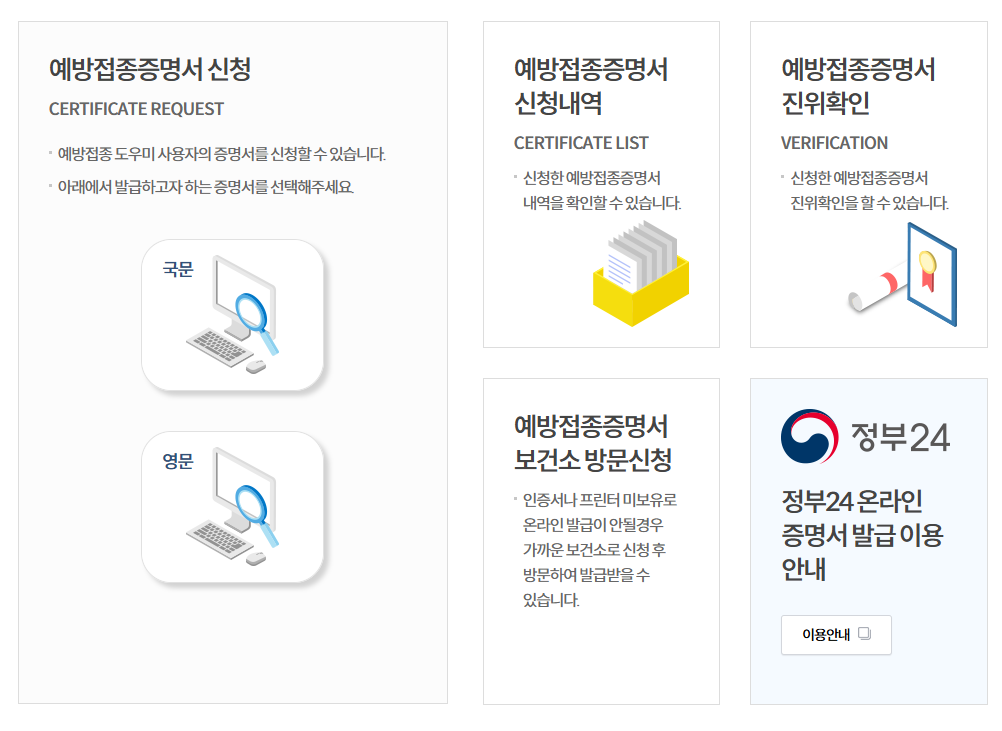Screen dimensions: 1002x731
Task: Open 예방접종증명서 보건소 방문신청 heading
Action: click(592, 443)
